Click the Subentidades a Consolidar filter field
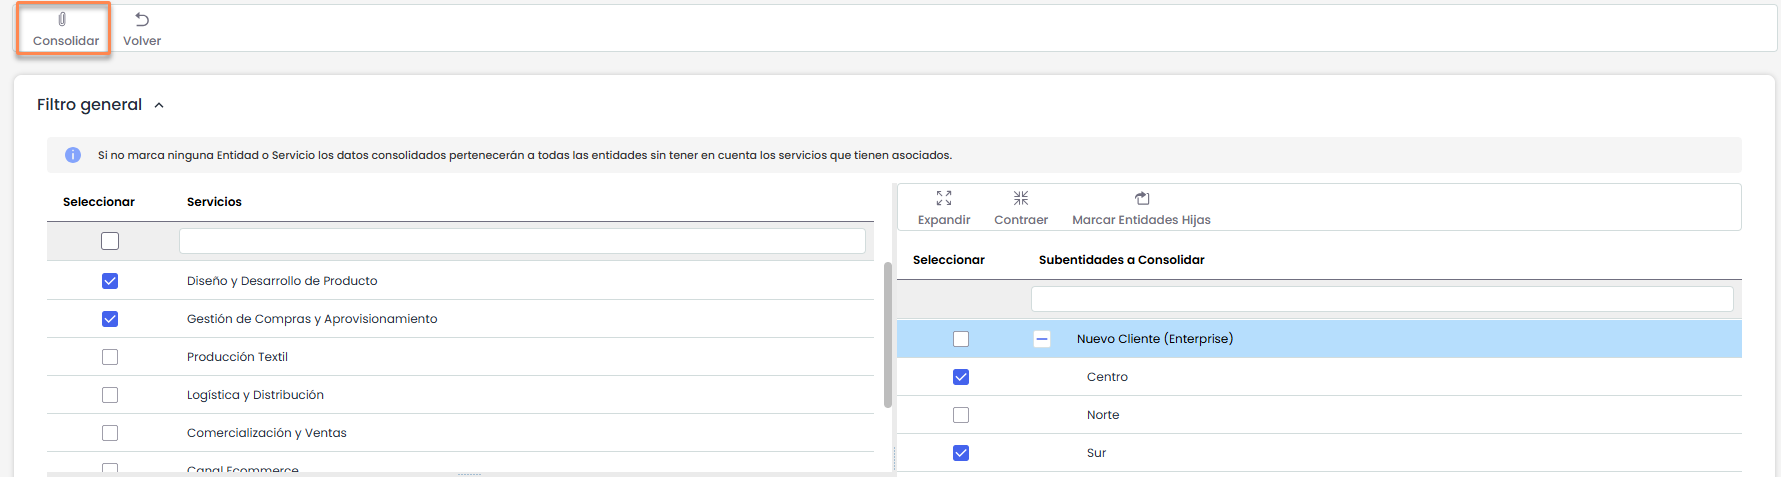1781x477 pixels. pyautogui.click(x=1381, y=299)
